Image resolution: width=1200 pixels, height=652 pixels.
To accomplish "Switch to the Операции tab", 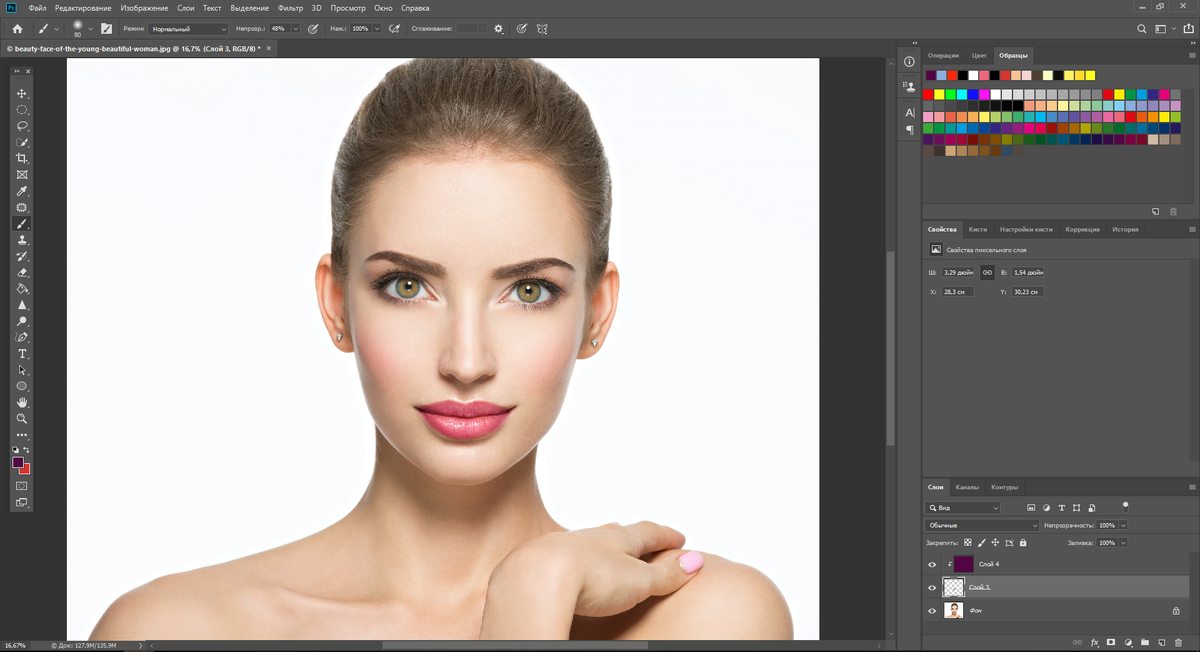I will (943, 55).
